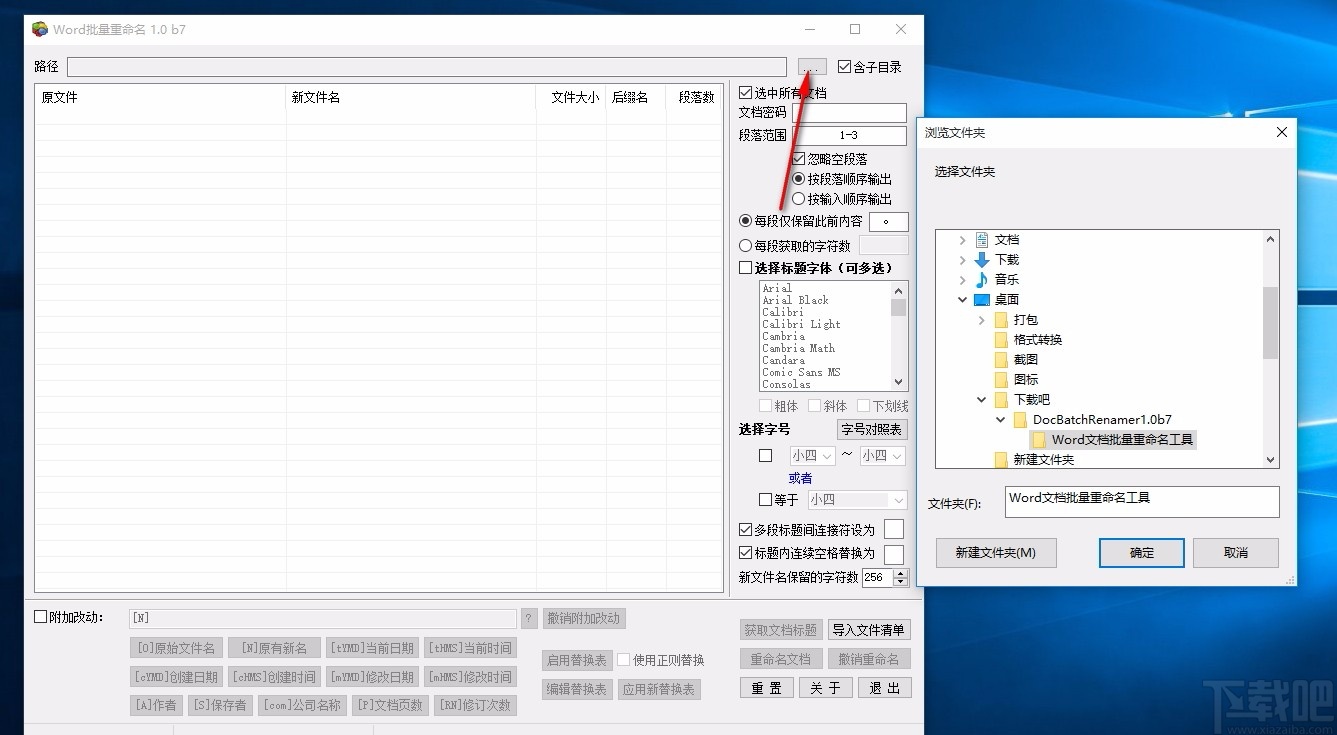Click the 文档 document icon in folder tree
Image resolution: width=1337 pixels, height=735 pixels.
click(x=981, y=240)
